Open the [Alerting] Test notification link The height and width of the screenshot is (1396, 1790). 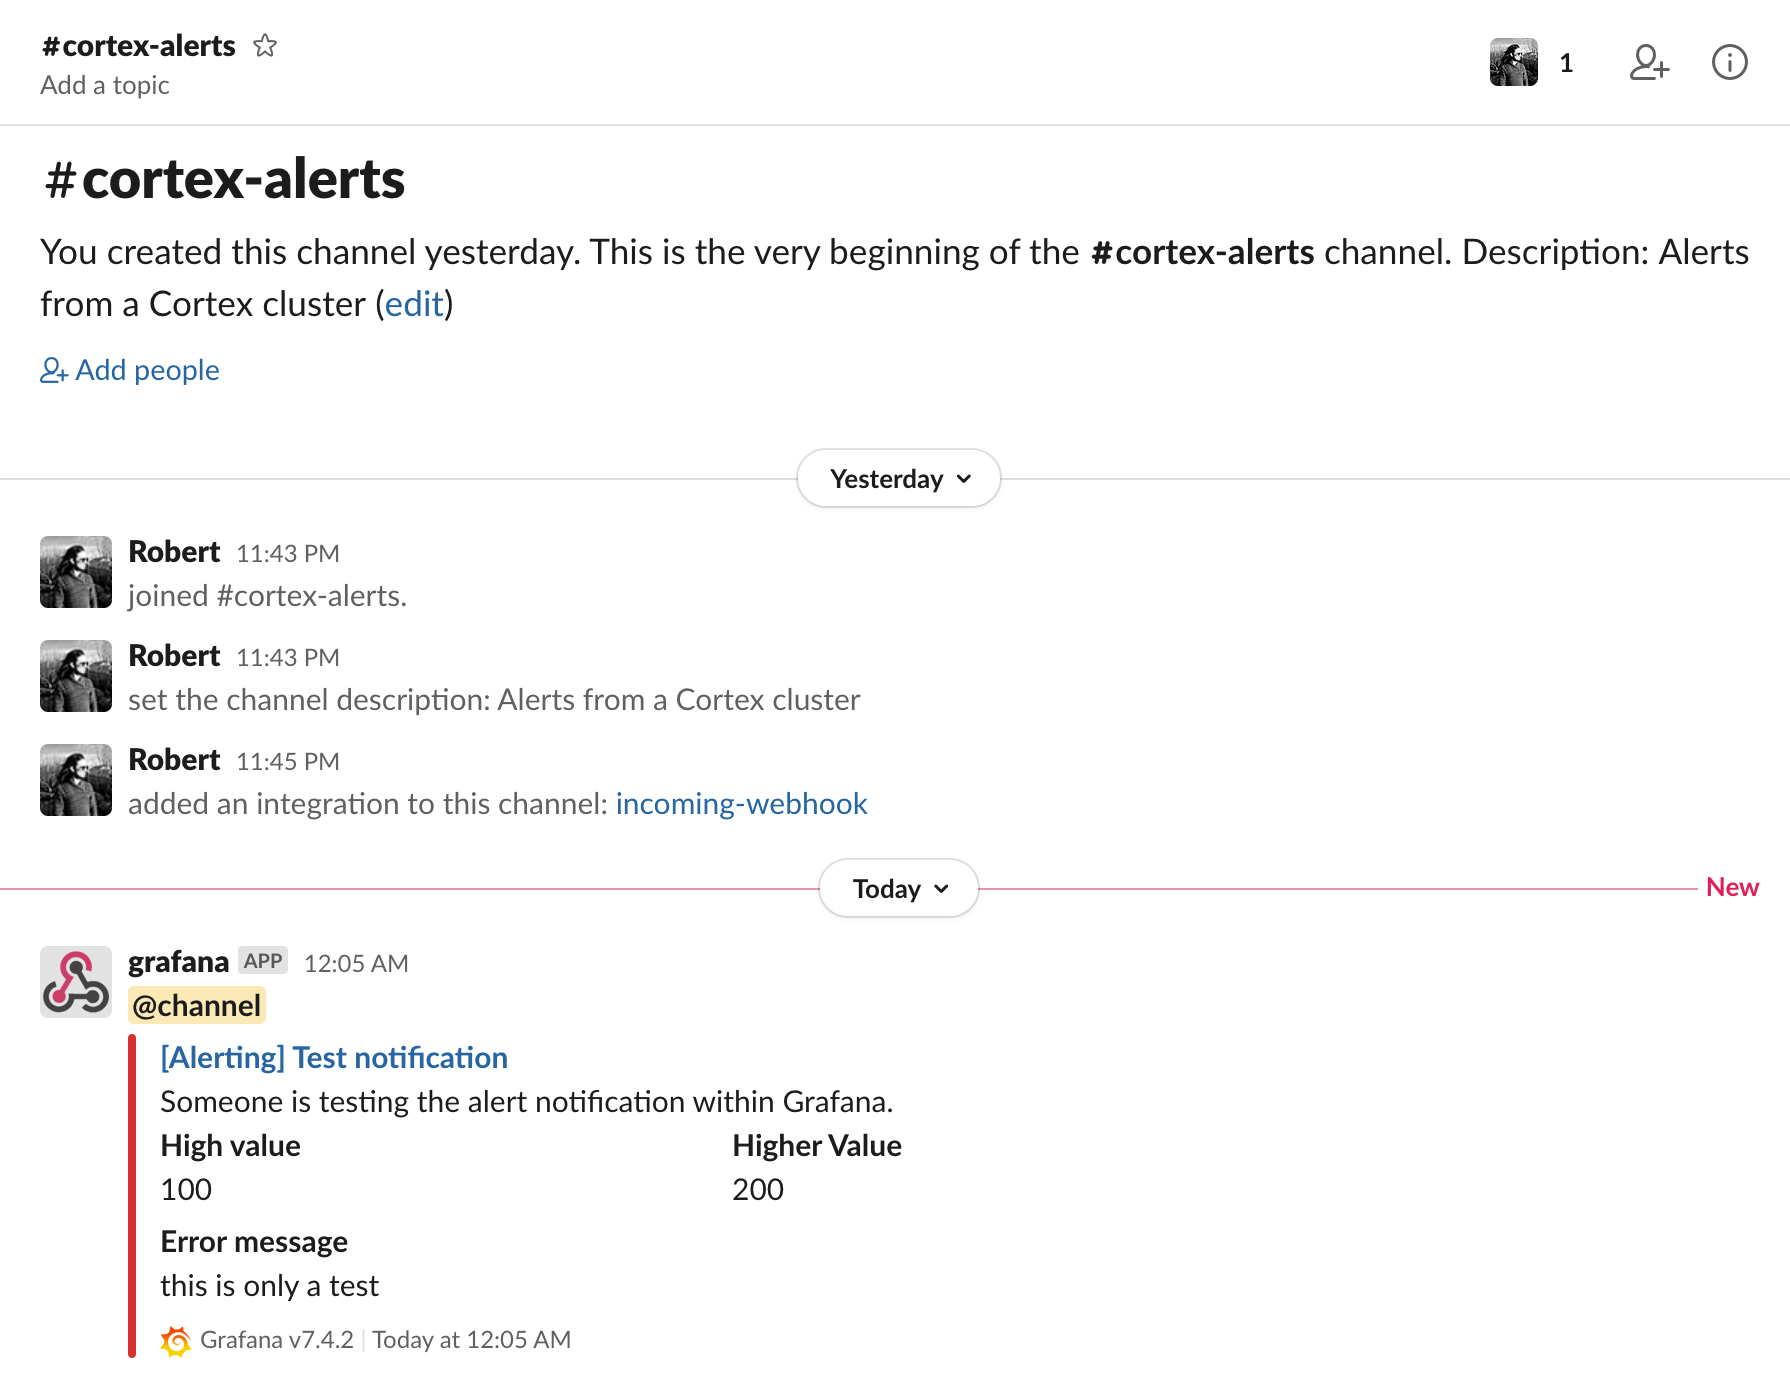tap(334, 1058)
